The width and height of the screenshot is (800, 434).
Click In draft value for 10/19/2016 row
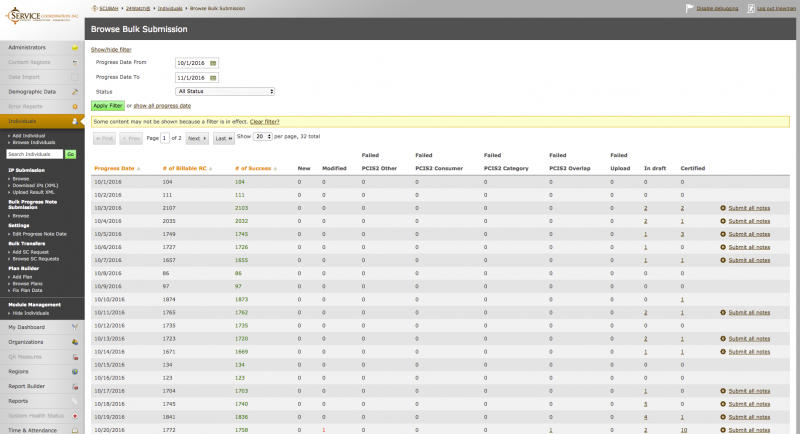pyautogui.click(x=645, y=417)
